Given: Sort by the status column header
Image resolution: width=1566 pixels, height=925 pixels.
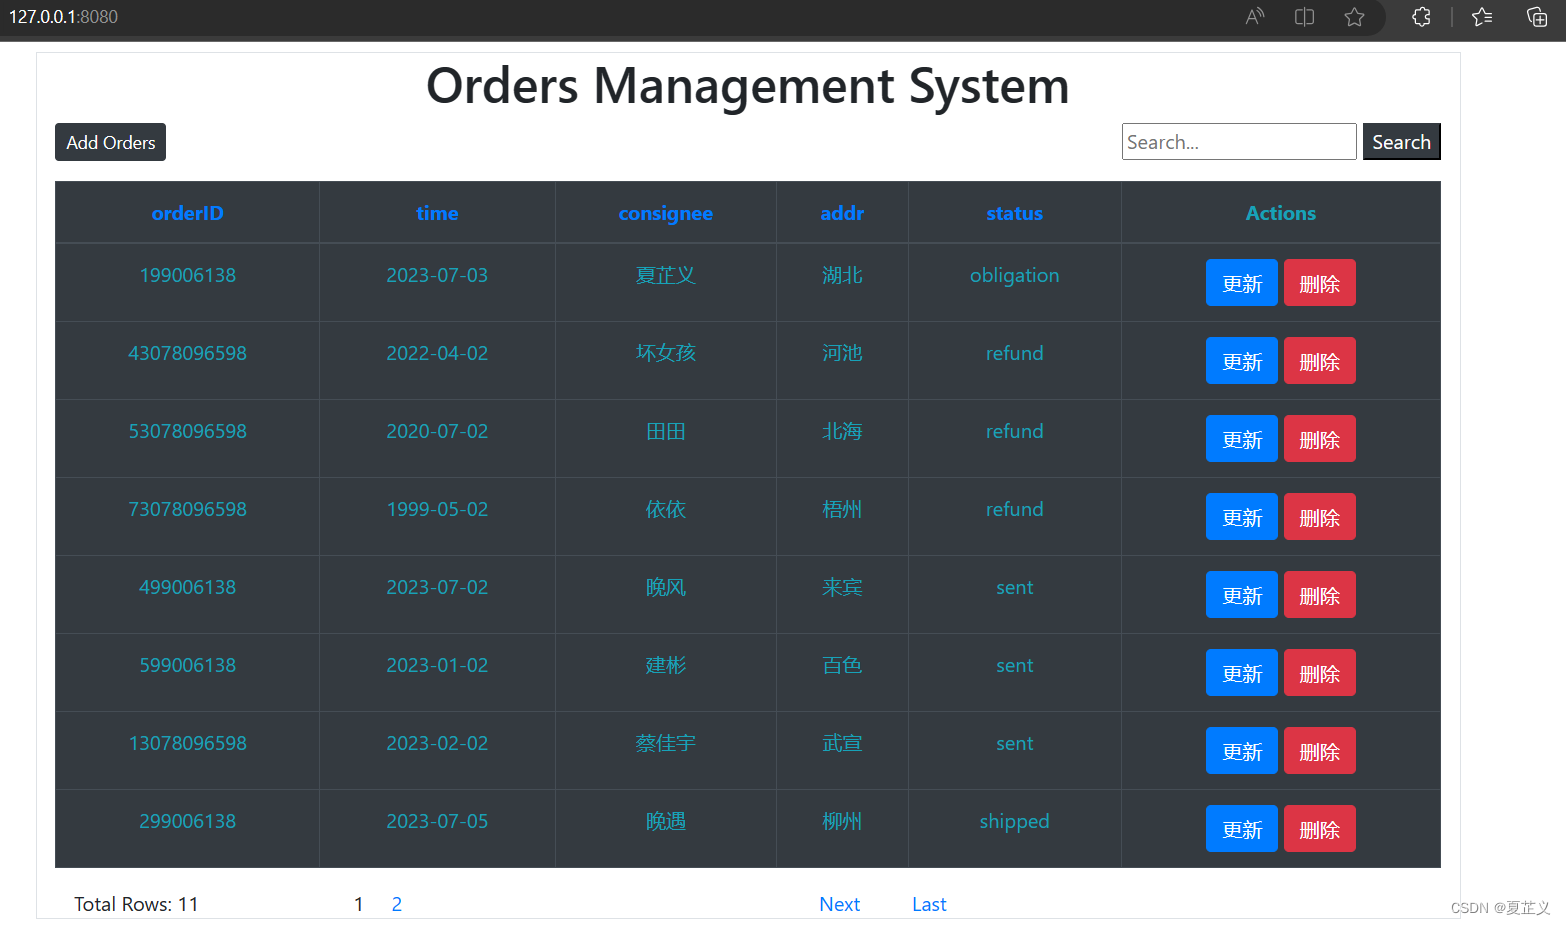Looking at the screenshot, I should (x=1014, y=213).
